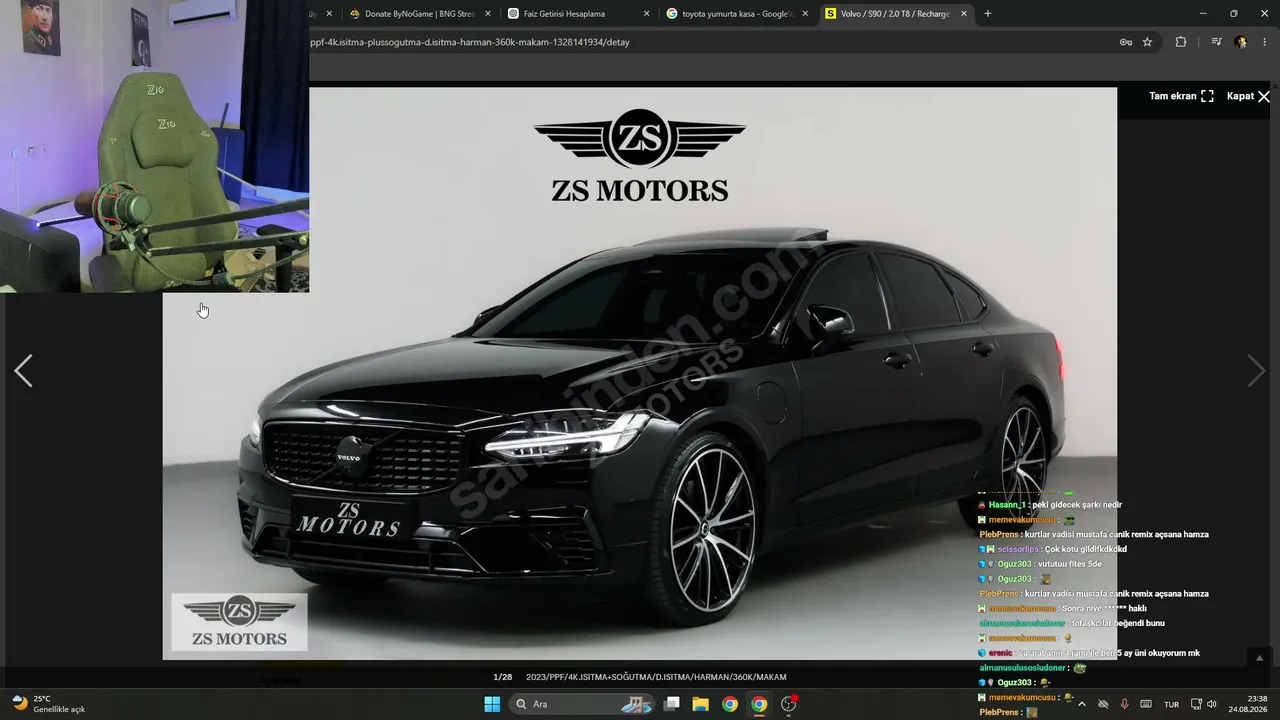Show hidden system tray icons
The image size is (1280, 720).
click(1081, 704)
